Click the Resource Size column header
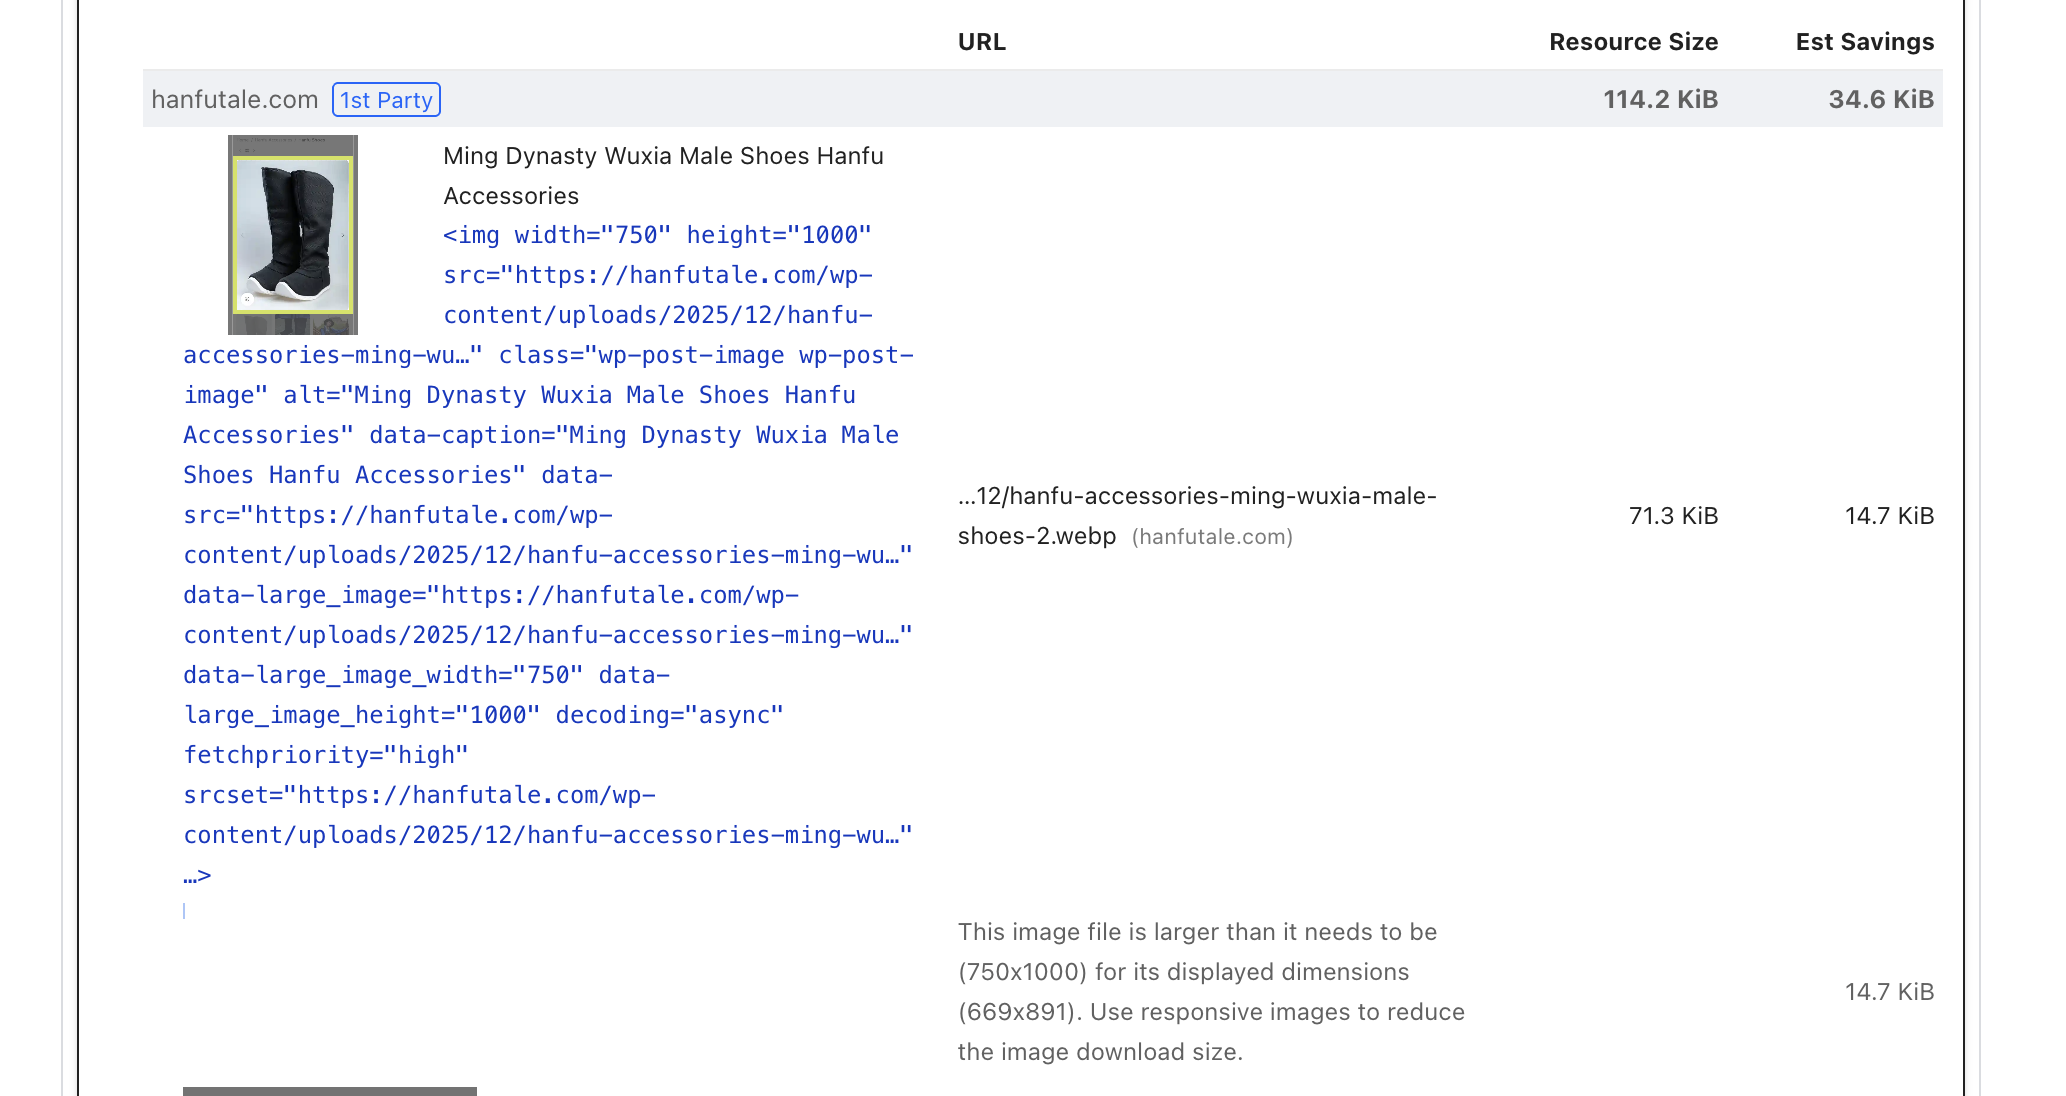2066x1096 pixels. click(1633, 42)
